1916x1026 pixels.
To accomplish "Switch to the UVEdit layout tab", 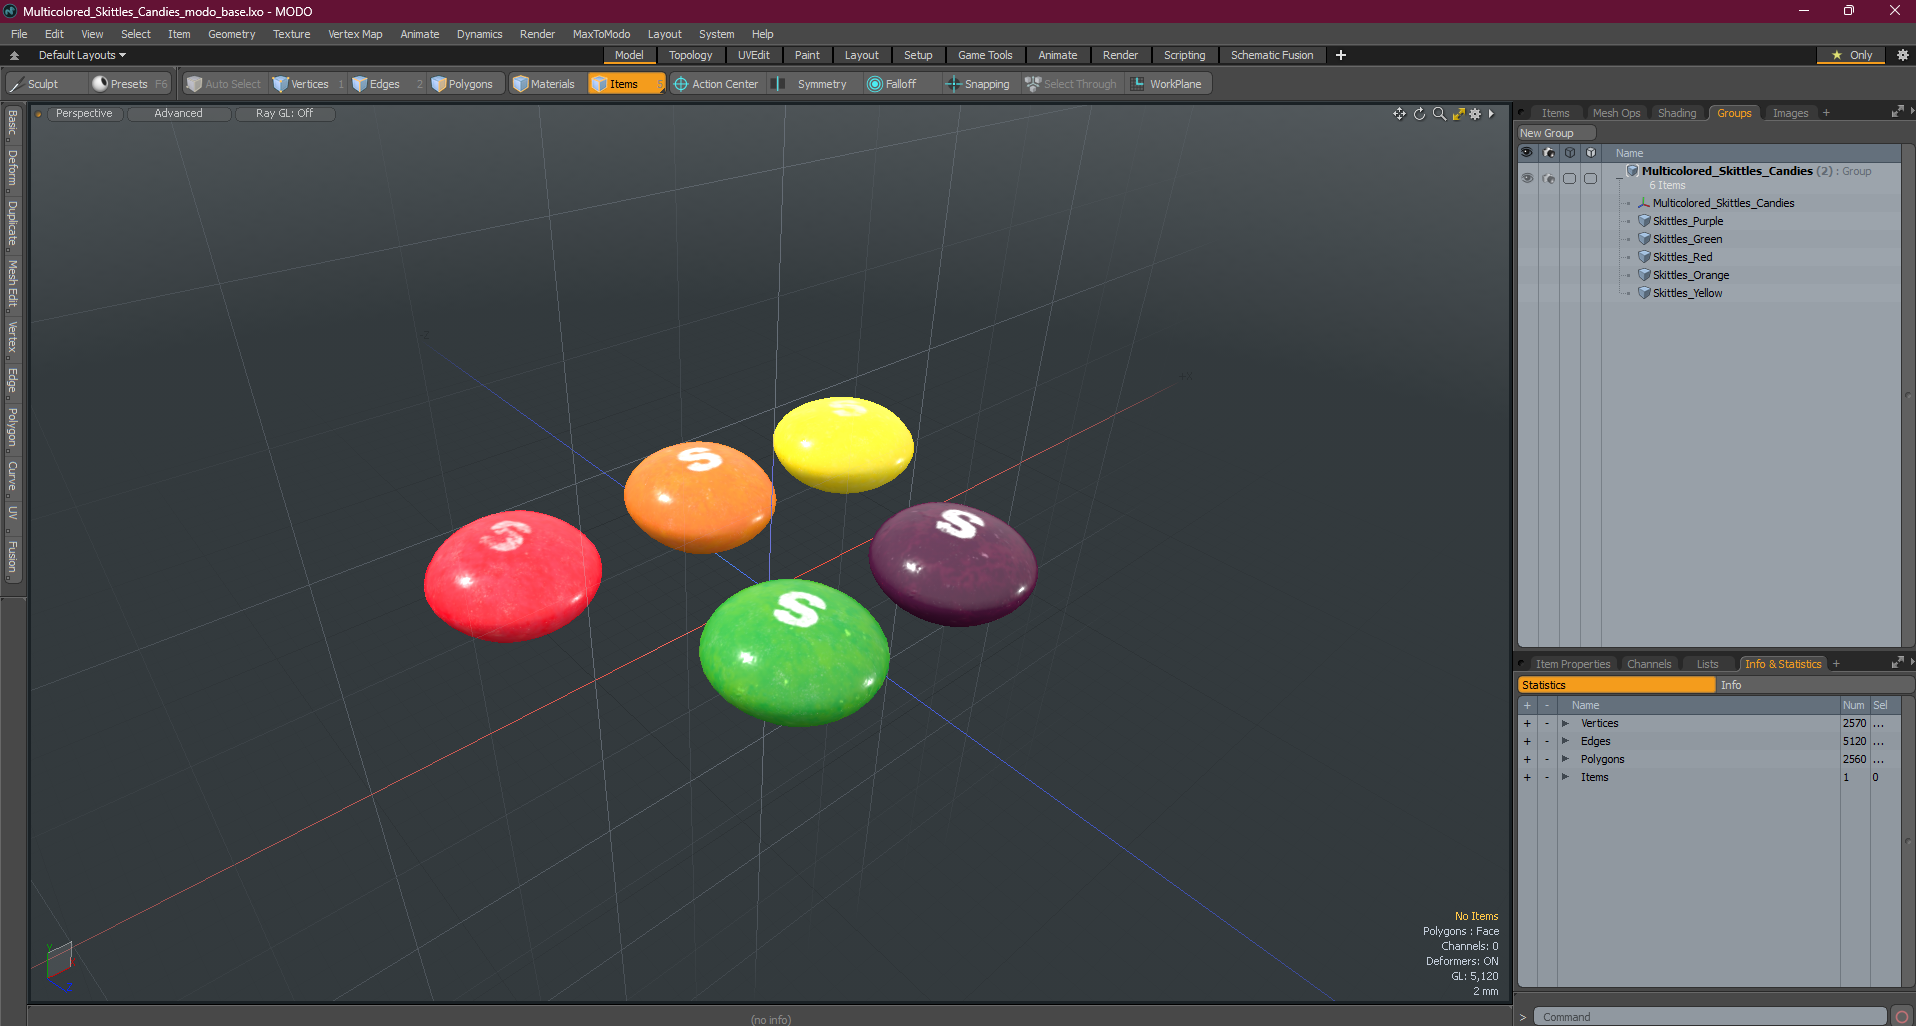I will click(x=753, y=55).
